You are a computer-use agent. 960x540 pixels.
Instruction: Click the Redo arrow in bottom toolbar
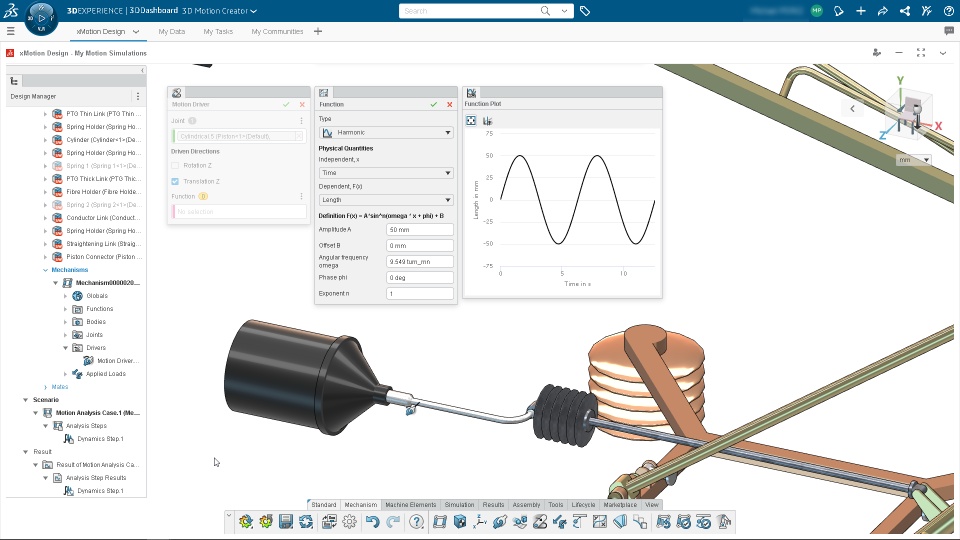pyautogui.click(x=393, y=522)
